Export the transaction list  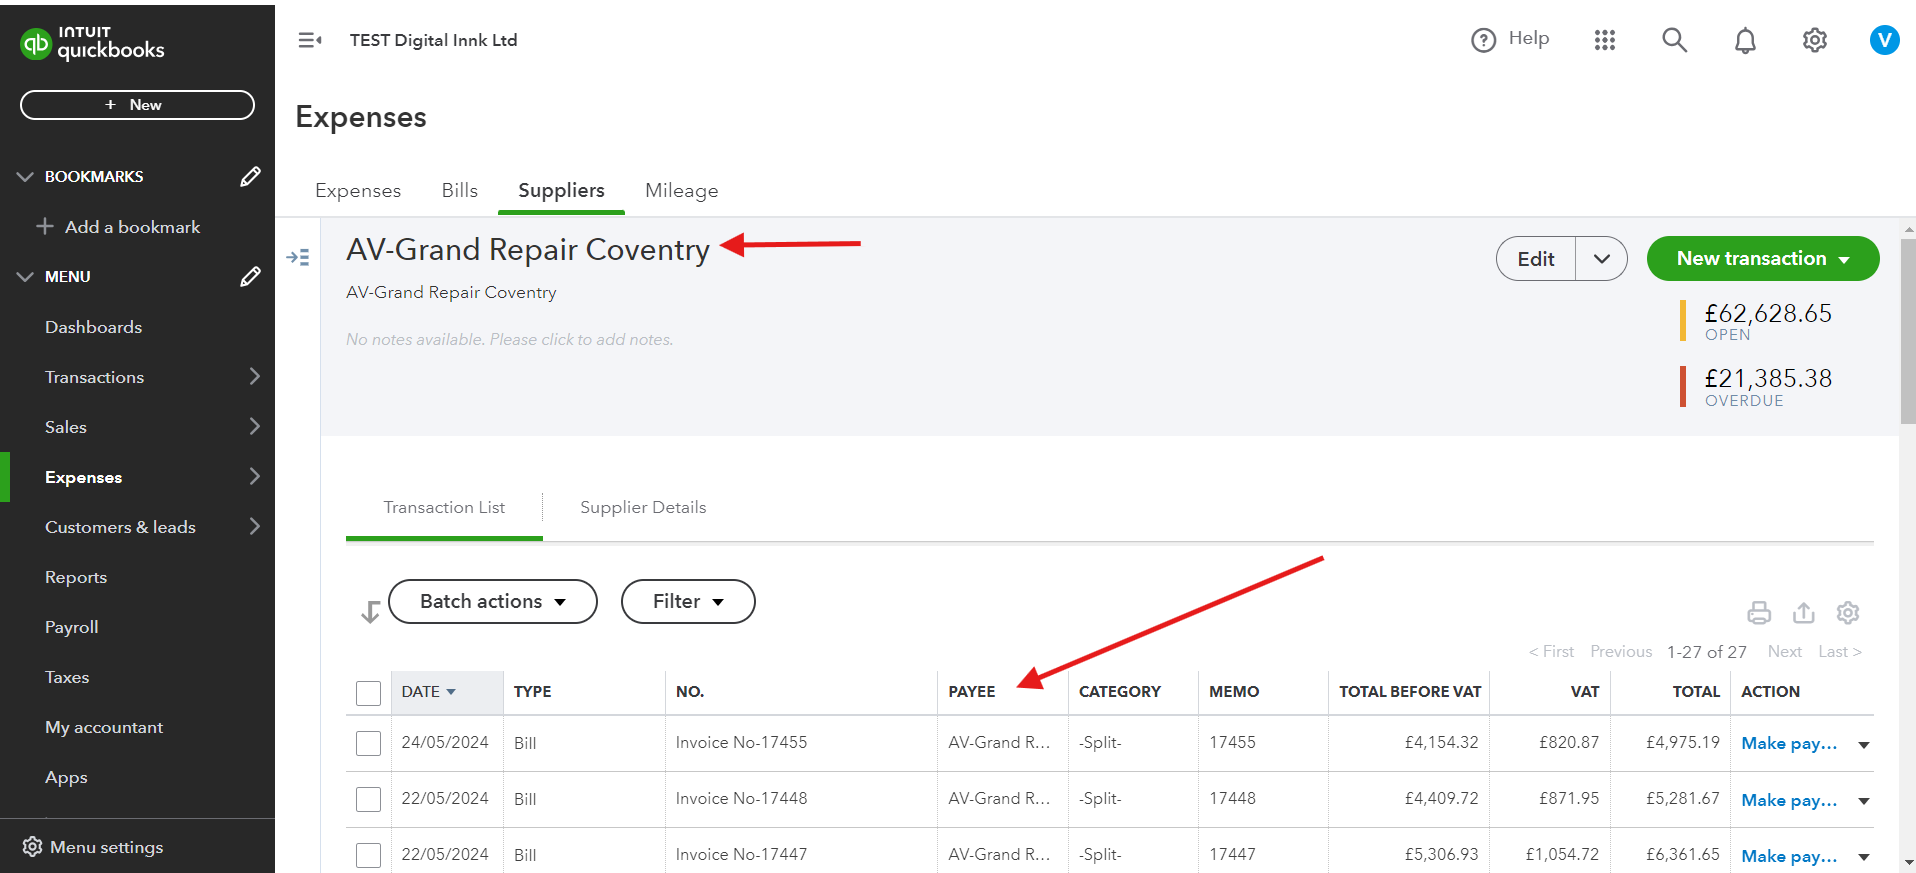point(1804,612)
